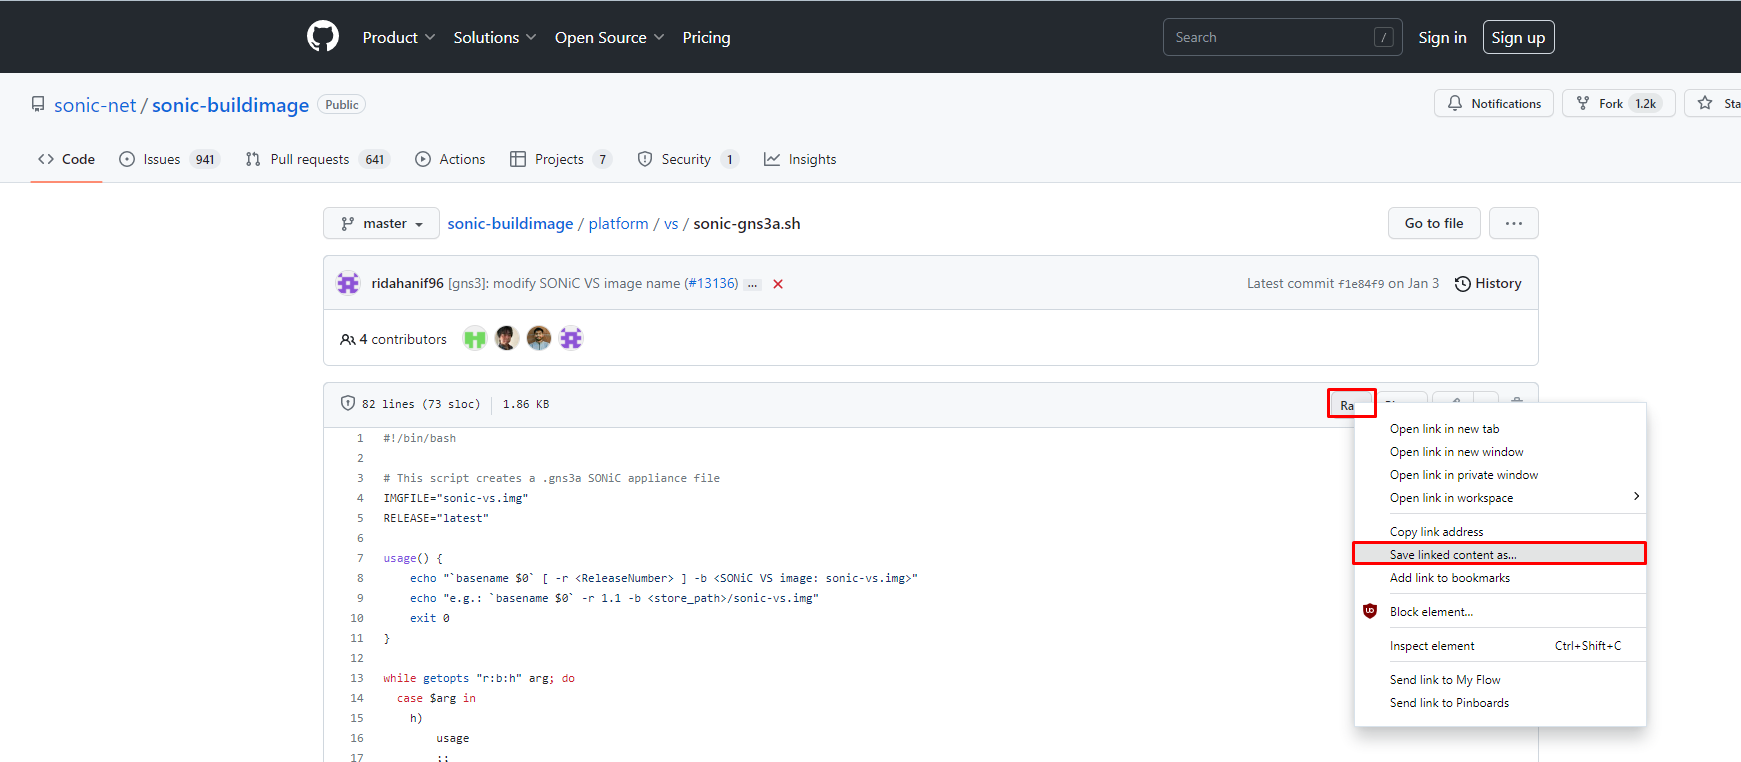1741x762 pixels.
Task: Open commit History via clock icon
Action: point(1462,284)
